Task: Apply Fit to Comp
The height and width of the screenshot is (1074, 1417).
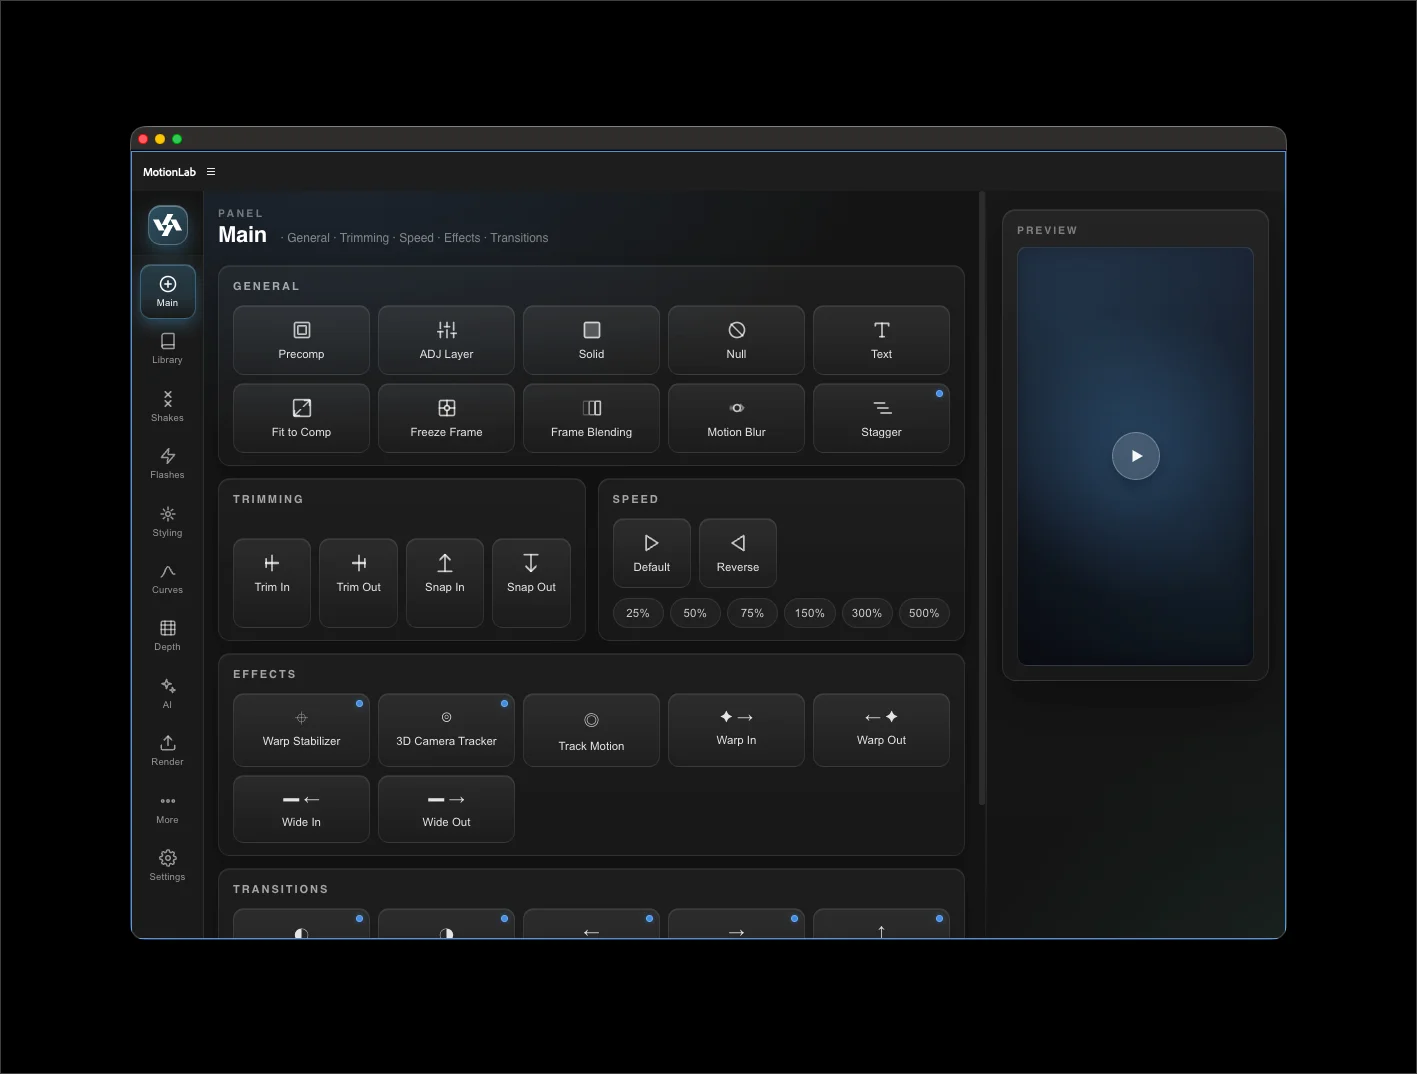Action: click(x=301, y=418)
